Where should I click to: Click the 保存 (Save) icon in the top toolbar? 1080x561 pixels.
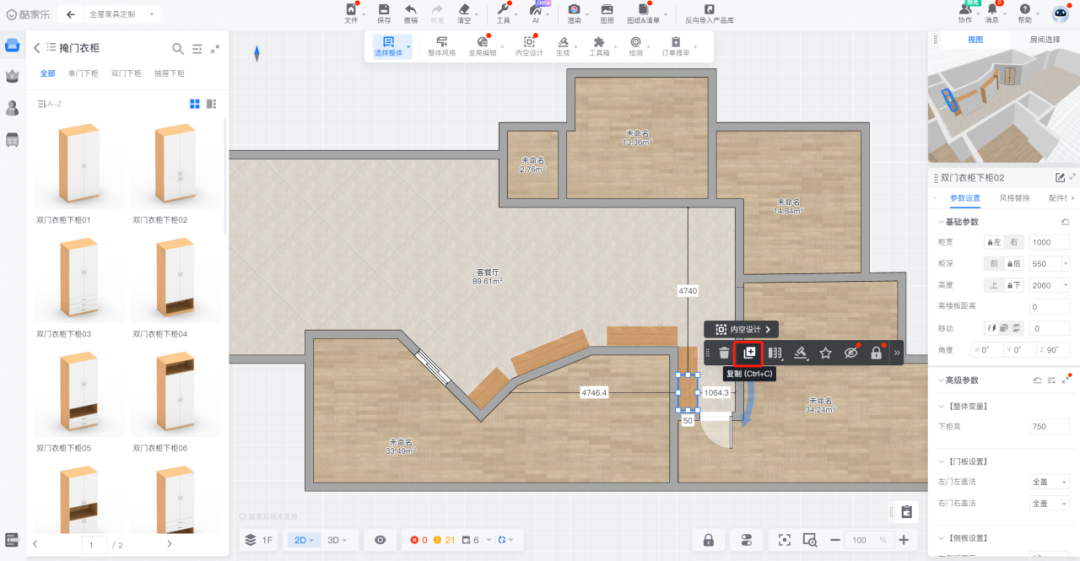pos(384,10)
